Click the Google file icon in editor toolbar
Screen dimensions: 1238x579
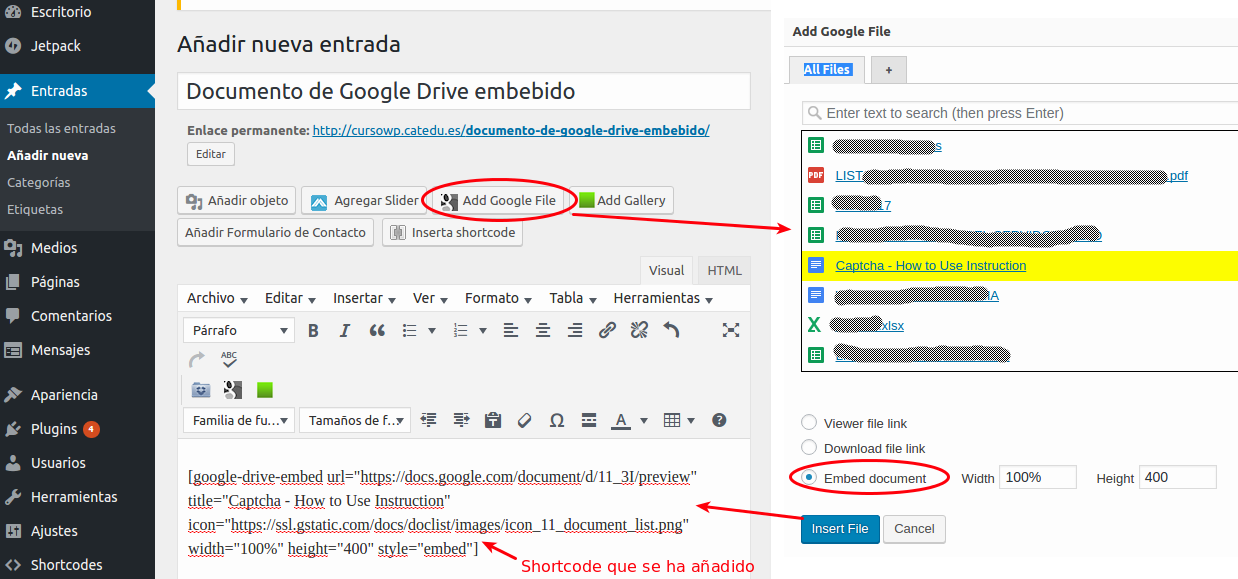233,390
